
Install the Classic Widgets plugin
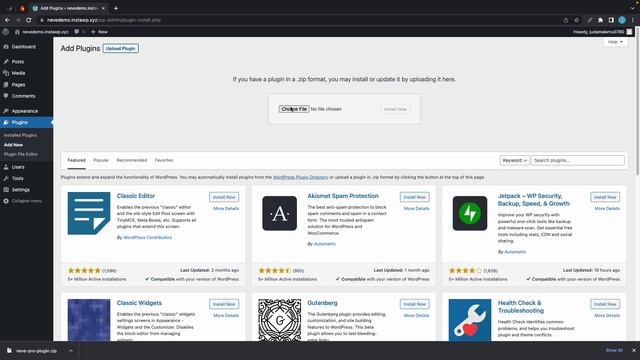(224, 304)
